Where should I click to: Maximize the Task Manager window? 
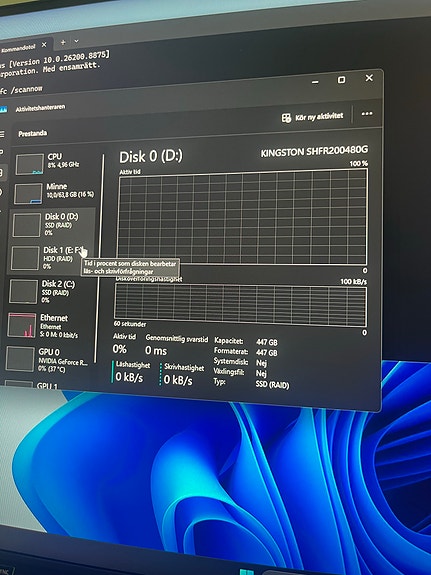click(x=341, y=80)
